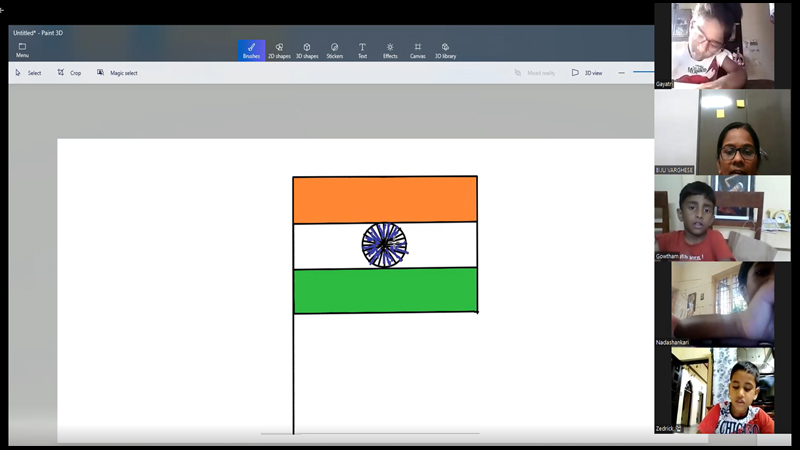Open the 2D shapes panel
Image resolution: width=800 pixels, height=450 pixels.
(279, 50)
